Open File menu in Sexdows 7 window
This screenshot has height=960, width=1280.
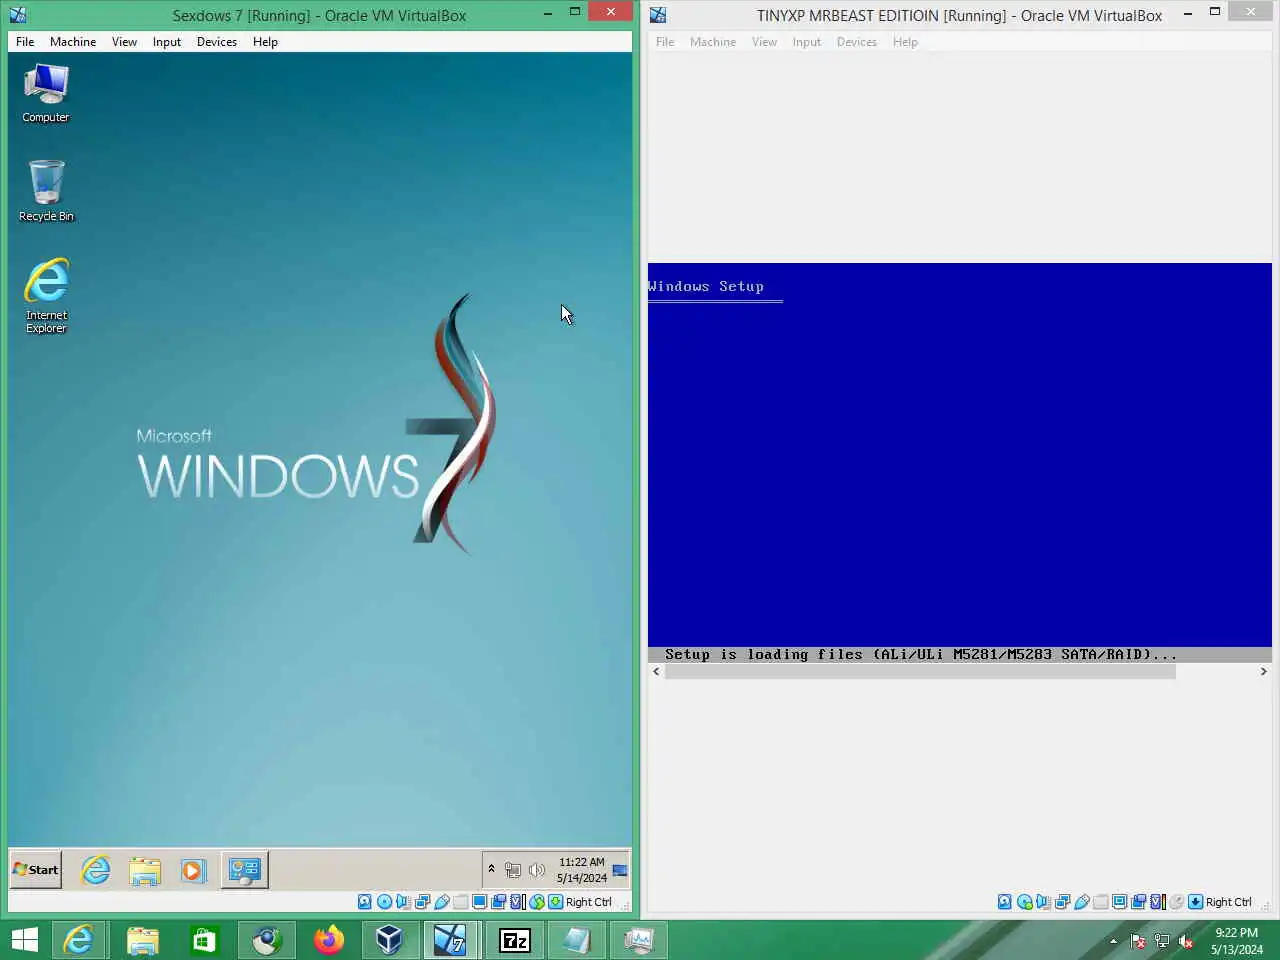[x=25, y=42]
